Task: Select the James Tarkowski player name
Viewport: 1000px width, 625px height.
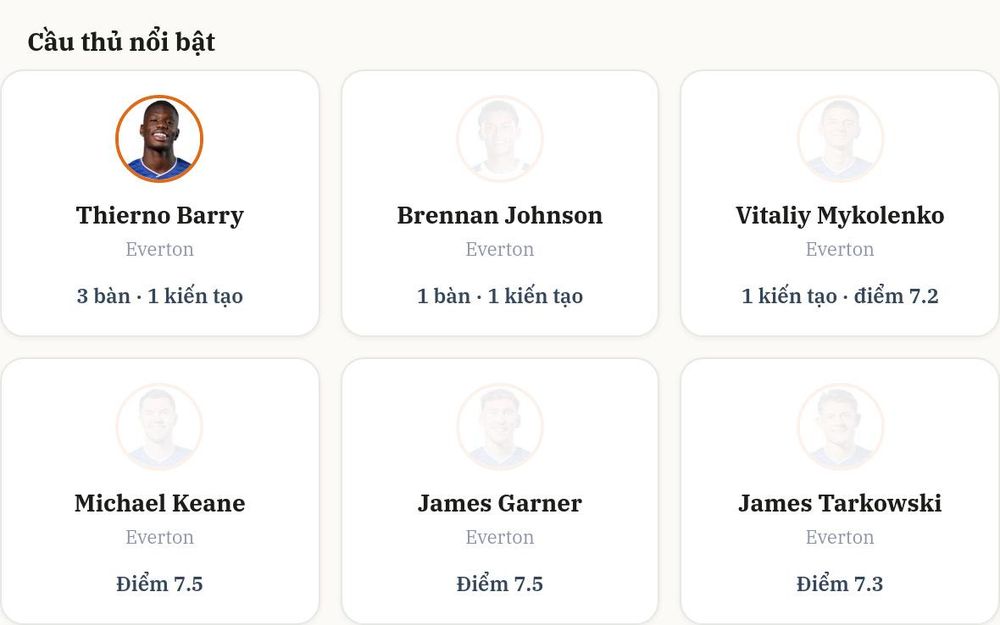Action: [840, 503]
